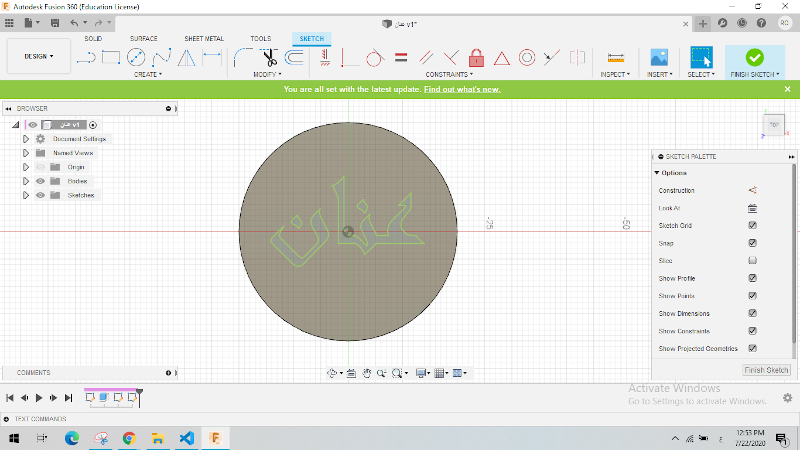Apply the Equal constraint
Image resolution: width=800 pixels, height=450 pixels.
pyautogui.click(x=401, y=58)
